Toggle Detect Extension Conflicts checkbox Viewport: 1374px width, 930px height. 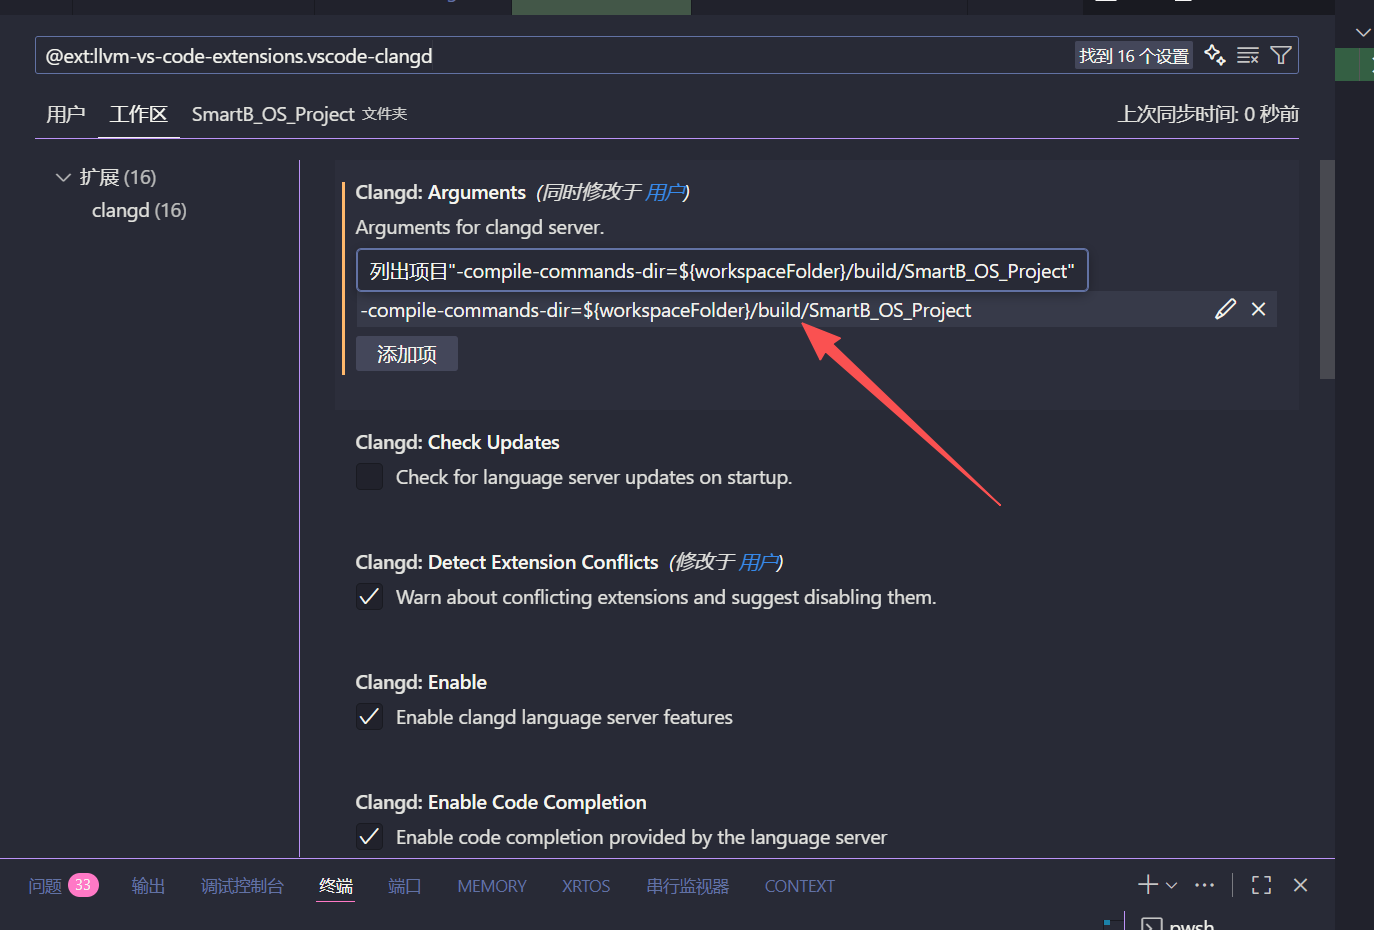370,597
